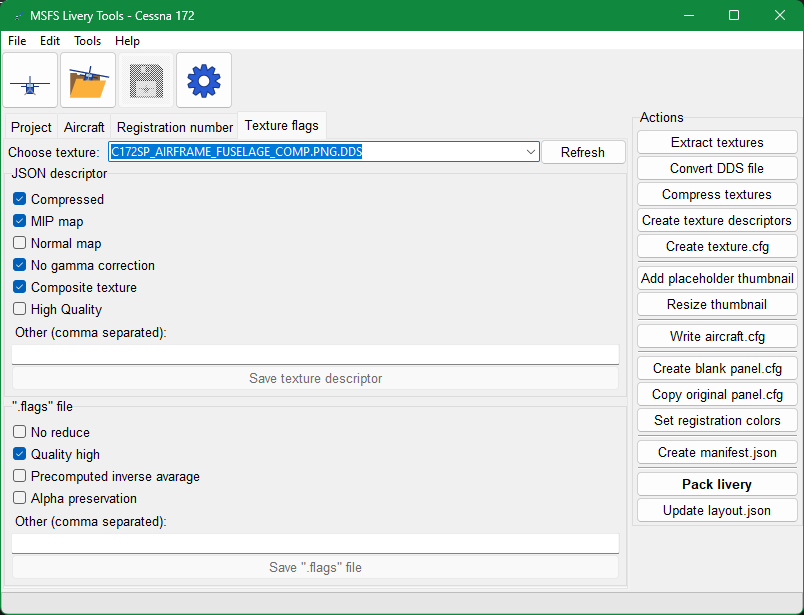Click the Pack livery button
Image resolution: width=804 pixels, height=615 pixels.
click(717, 484)
